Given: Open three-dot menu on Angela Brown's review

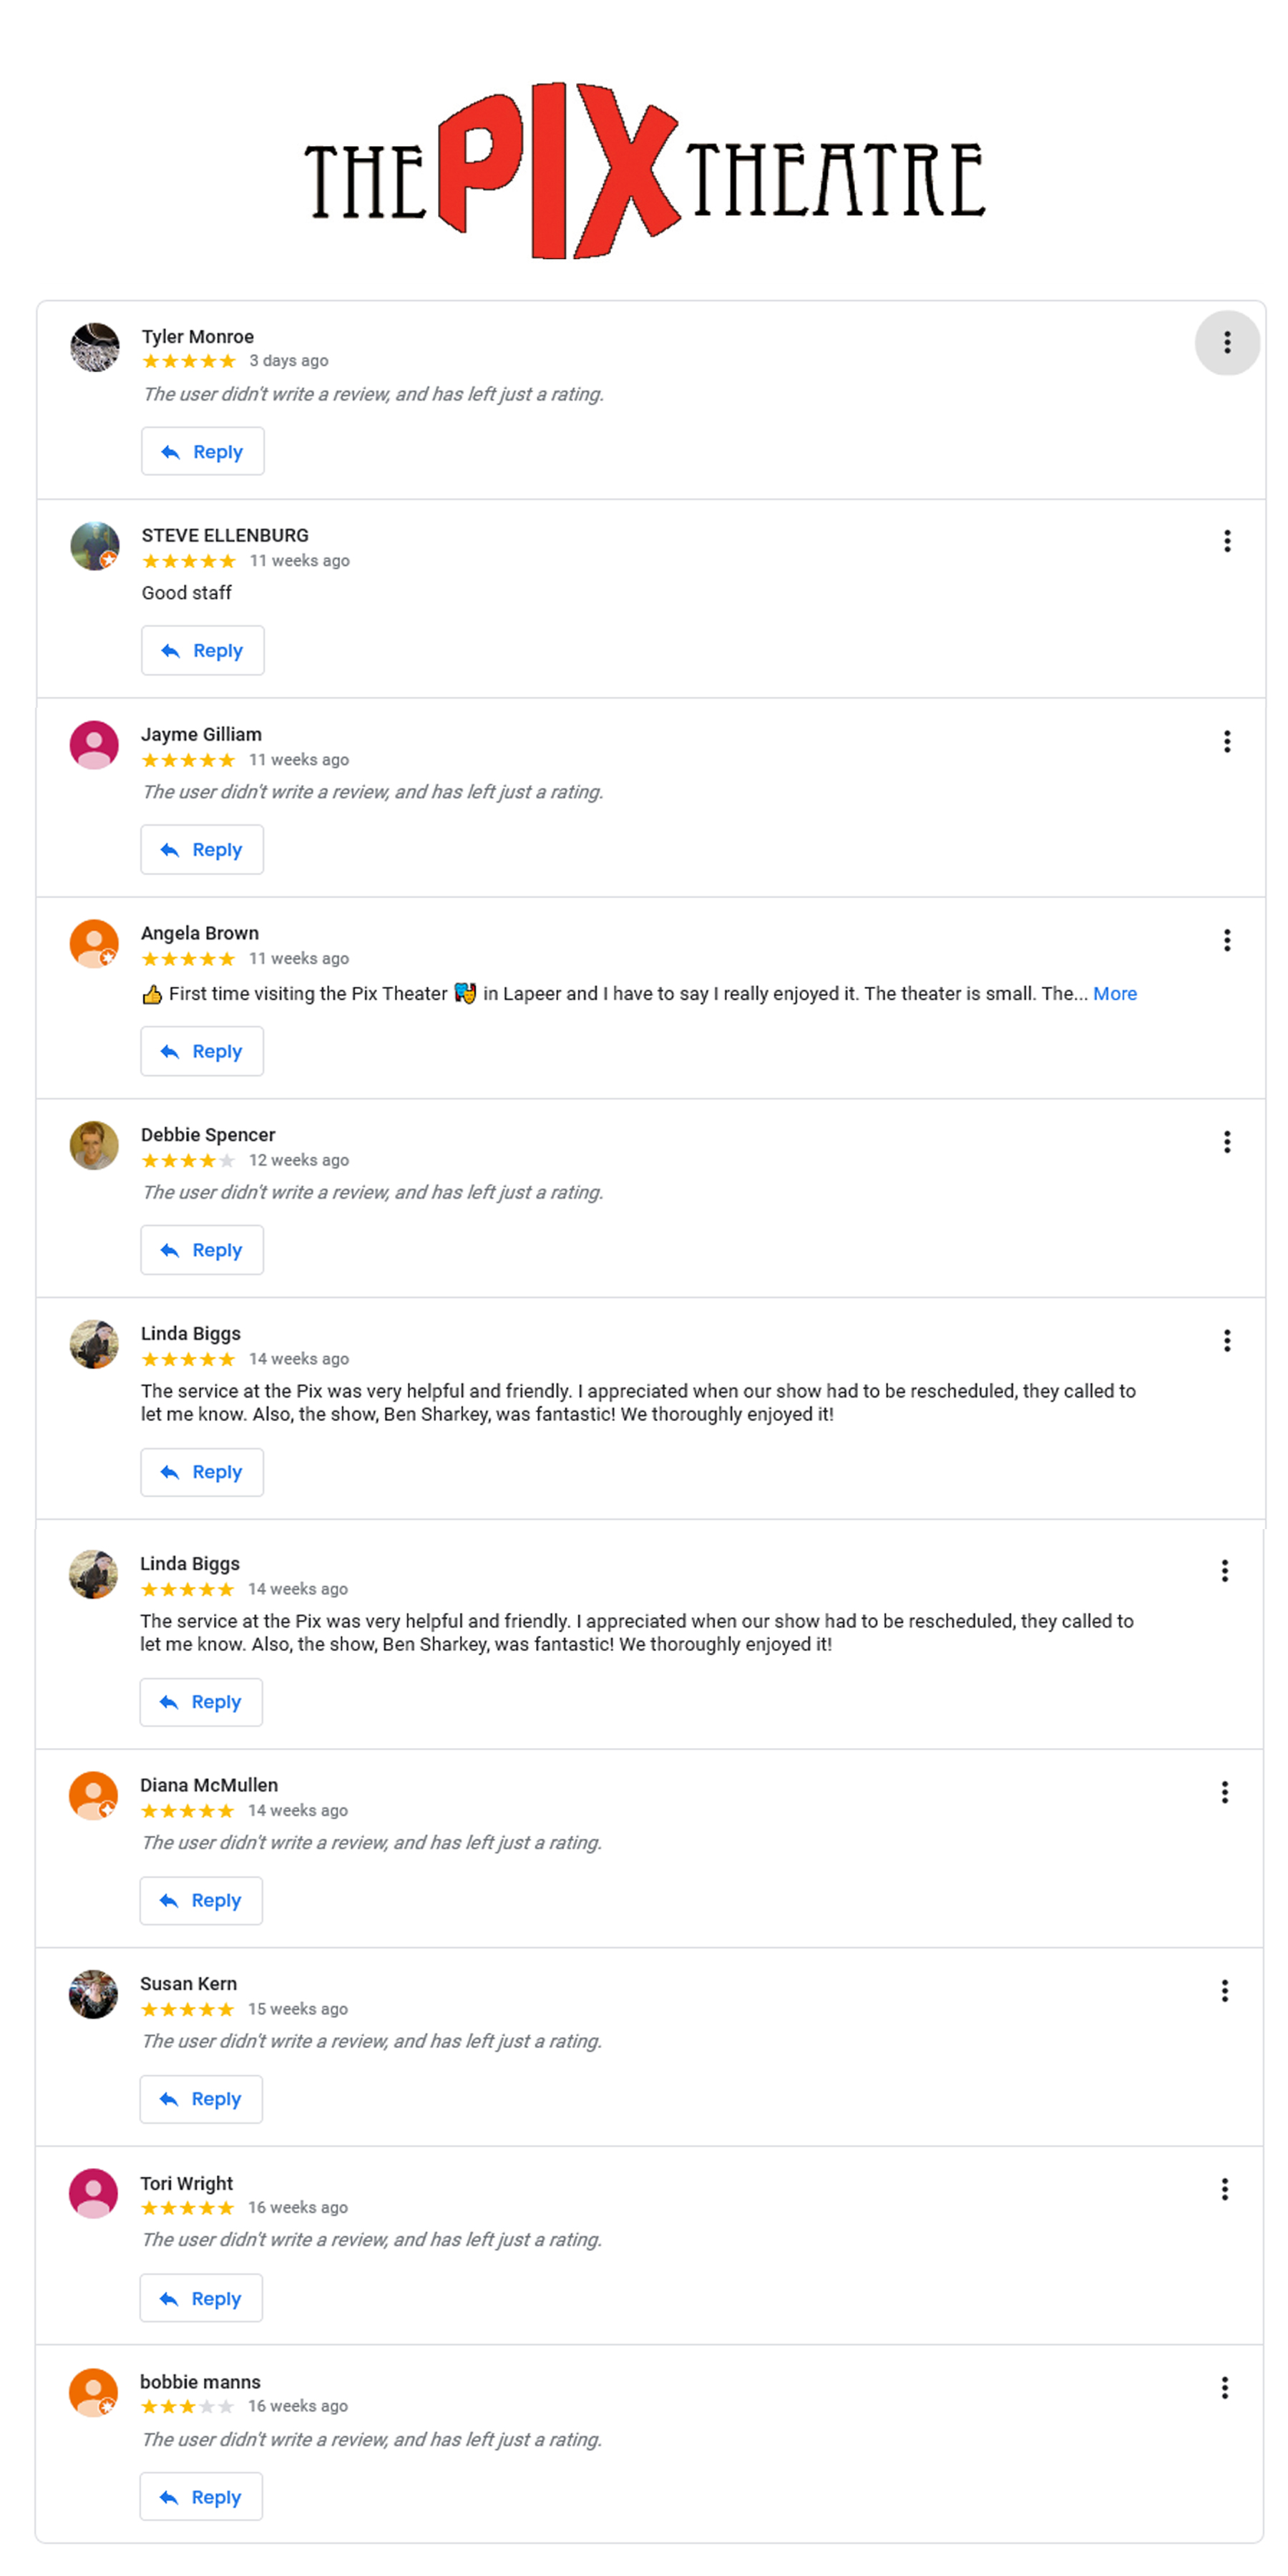Looking at the screenshot, I should [1227, 940].
